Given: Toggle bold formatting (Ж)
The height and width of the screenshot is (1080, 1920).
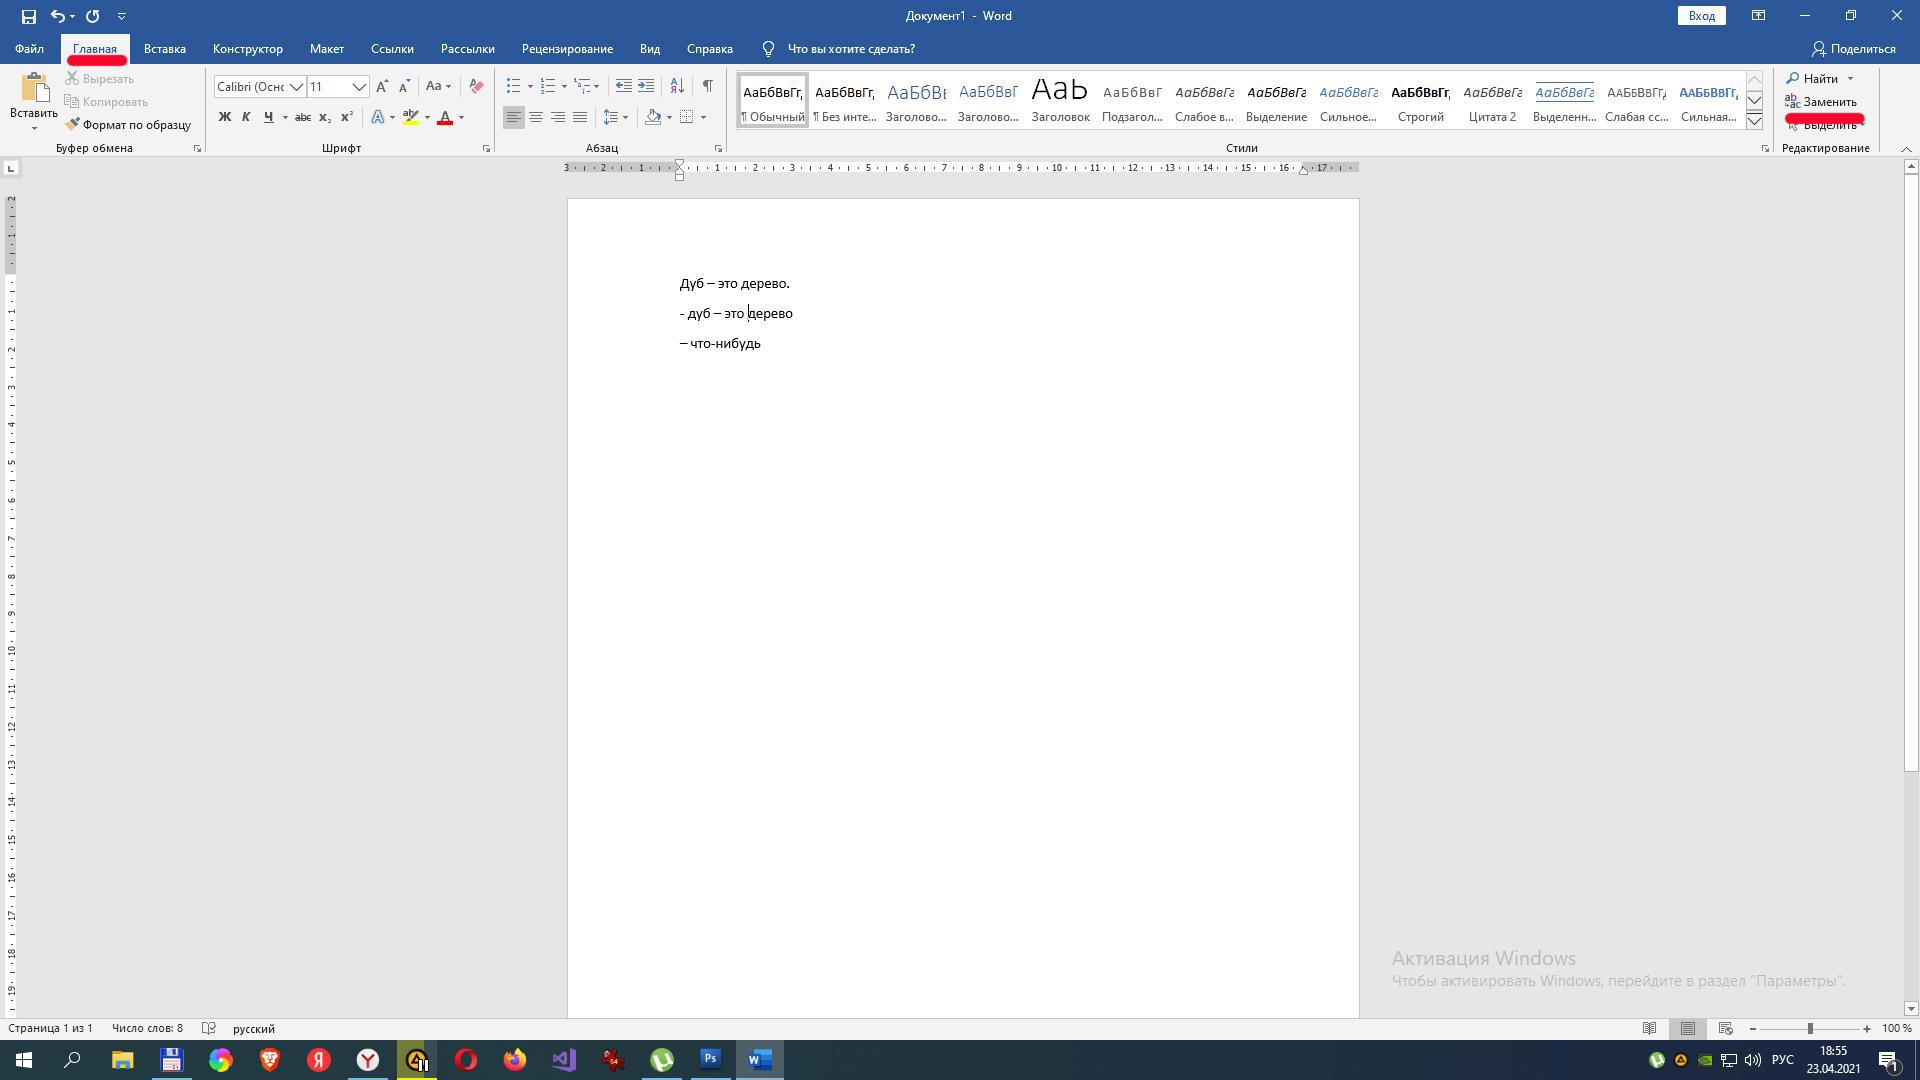Looking at the screenshot, I should coord(224,117).
